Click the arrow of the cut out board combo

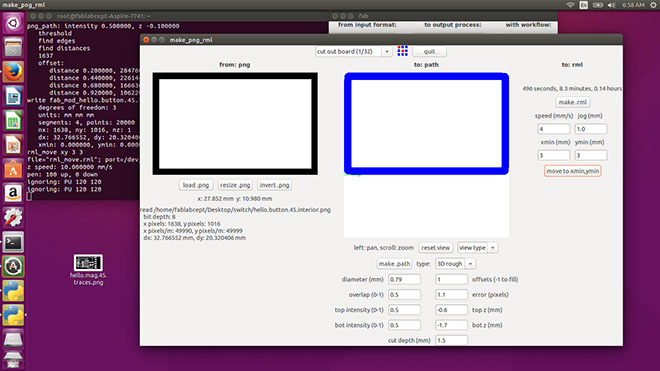387,51
